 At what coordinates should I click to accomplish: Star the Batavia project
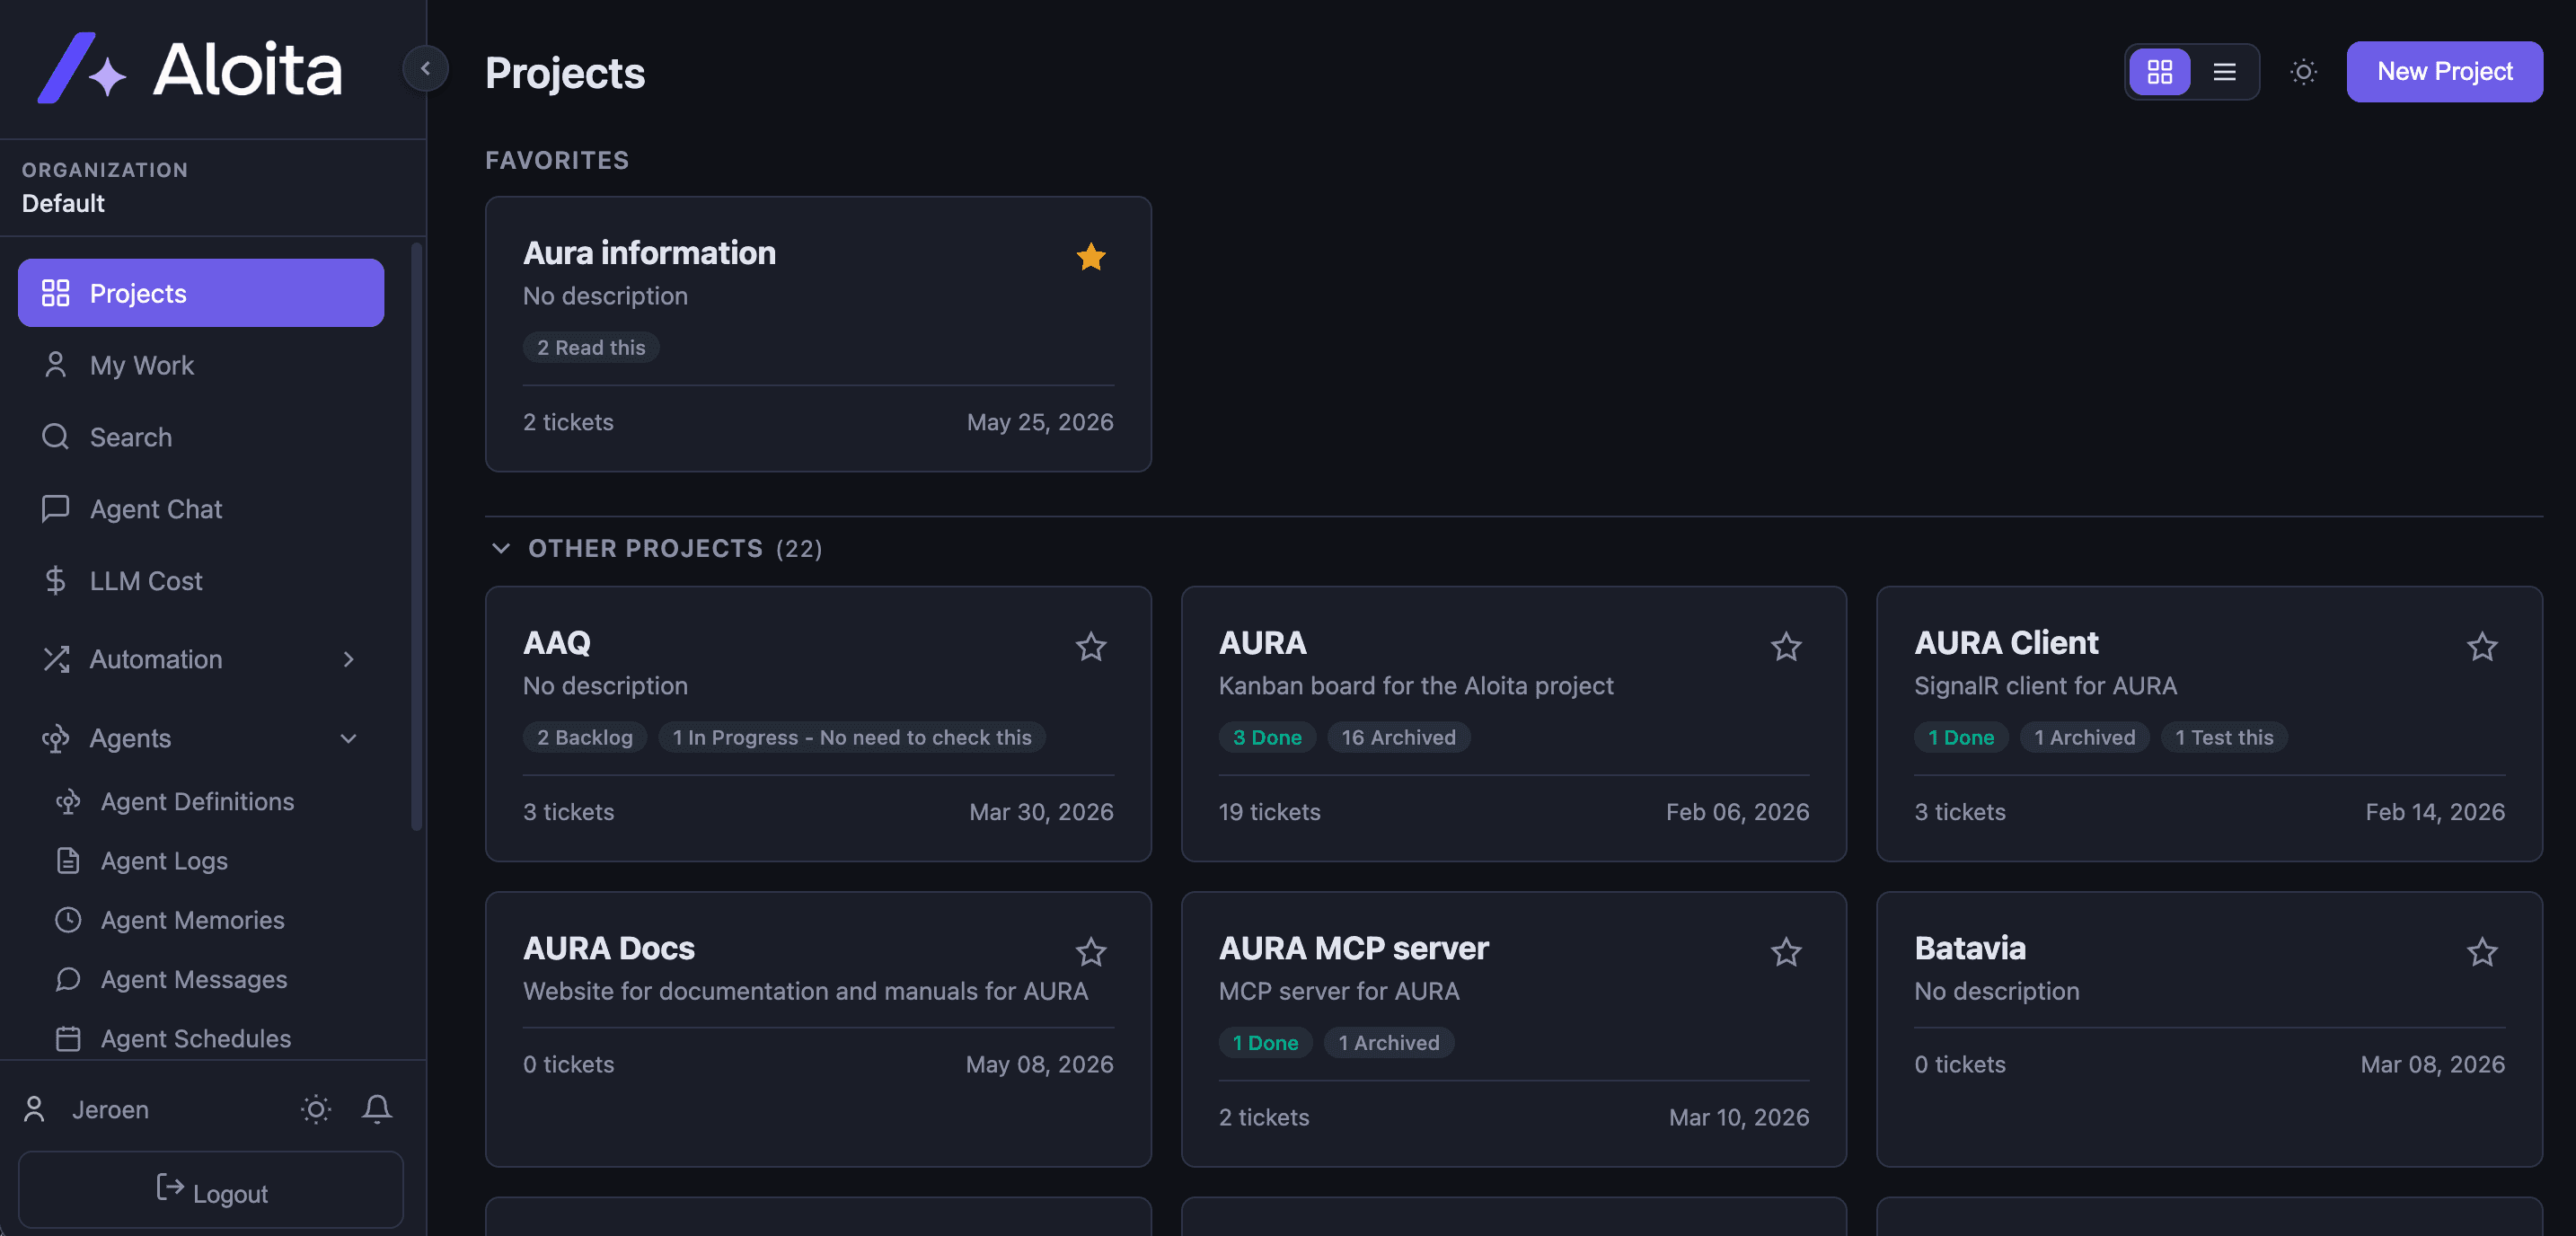2482,952
